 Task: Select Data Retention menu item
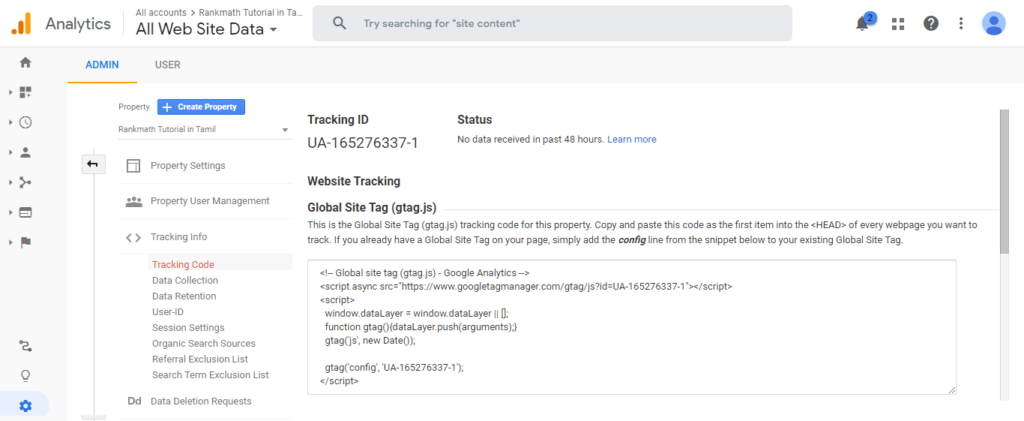(184, 296)
